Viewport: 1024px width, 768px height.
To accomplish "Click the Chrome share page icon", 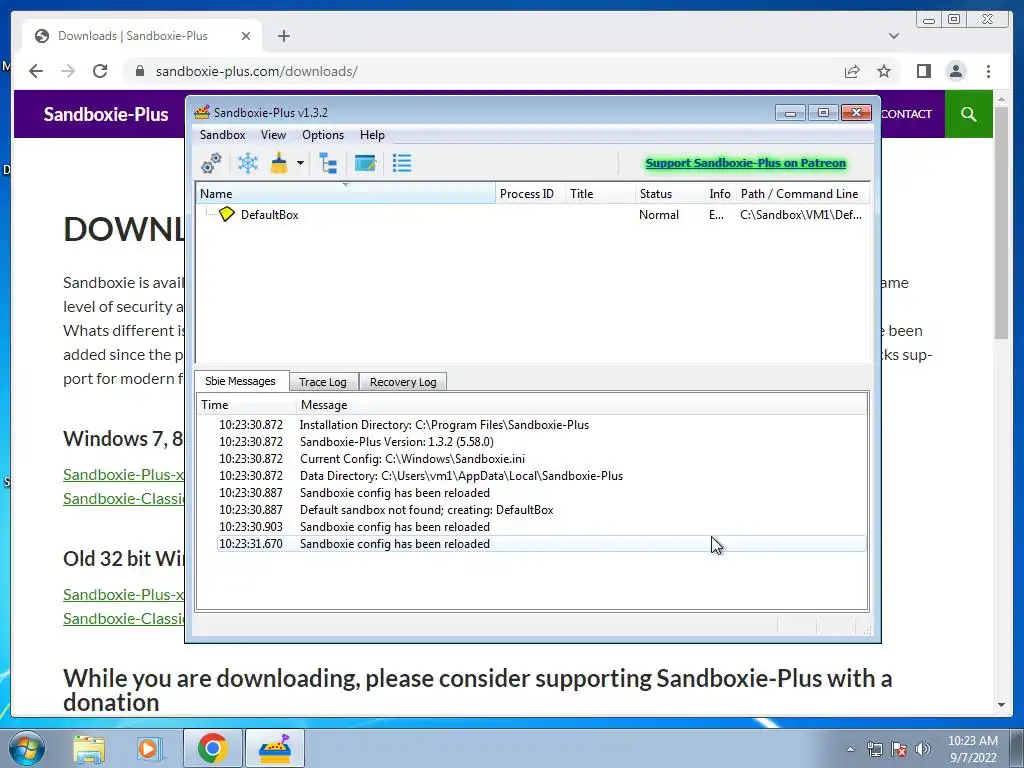I will tap(852, 71).
